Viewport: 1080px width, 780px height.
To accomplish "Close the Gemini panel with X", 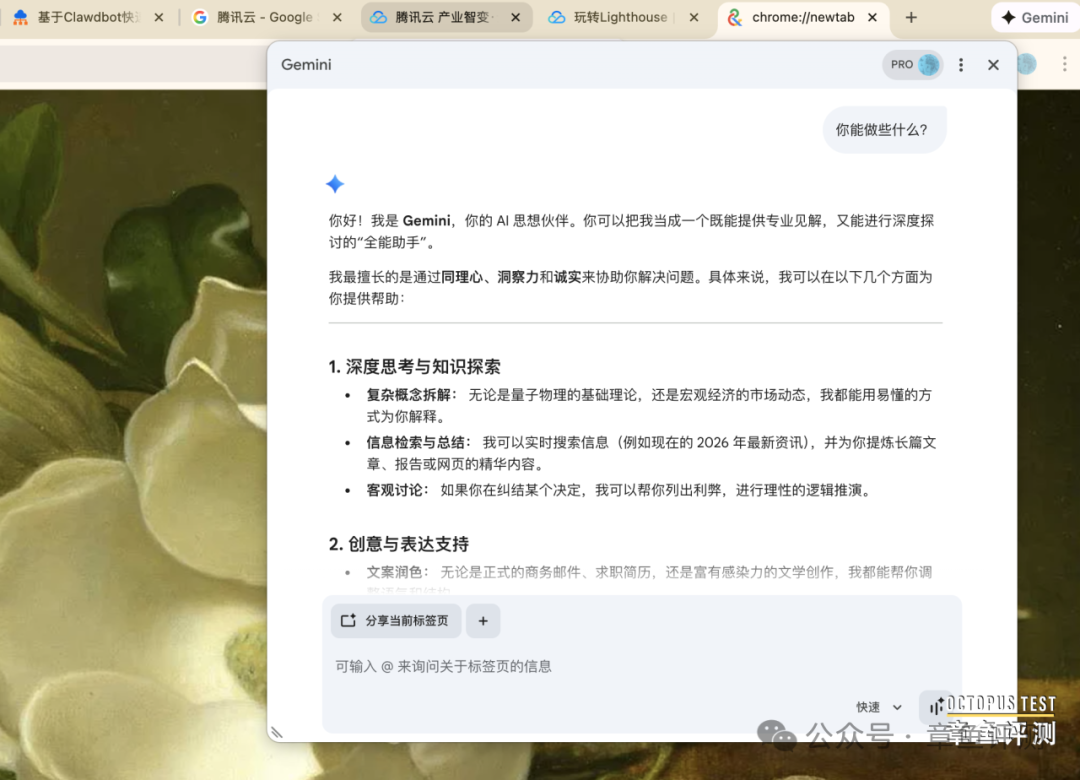I will (993, 65).
